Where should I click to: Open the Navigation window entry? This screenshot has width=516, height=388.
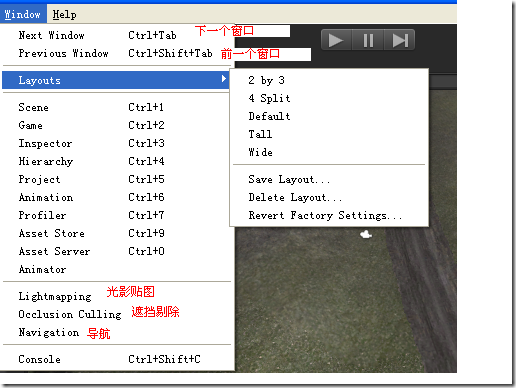[117, 332]
